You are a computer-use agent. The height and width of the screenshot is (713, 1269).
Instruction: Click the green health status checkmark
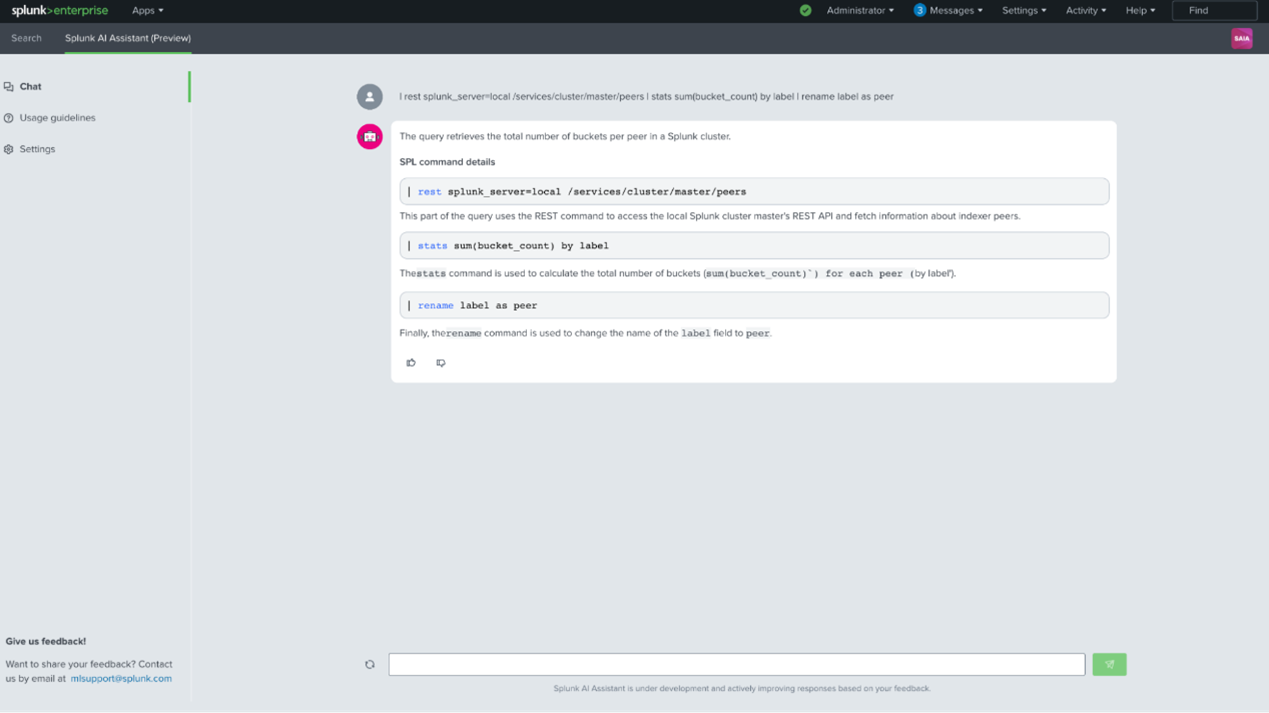(x=805, y=11)
